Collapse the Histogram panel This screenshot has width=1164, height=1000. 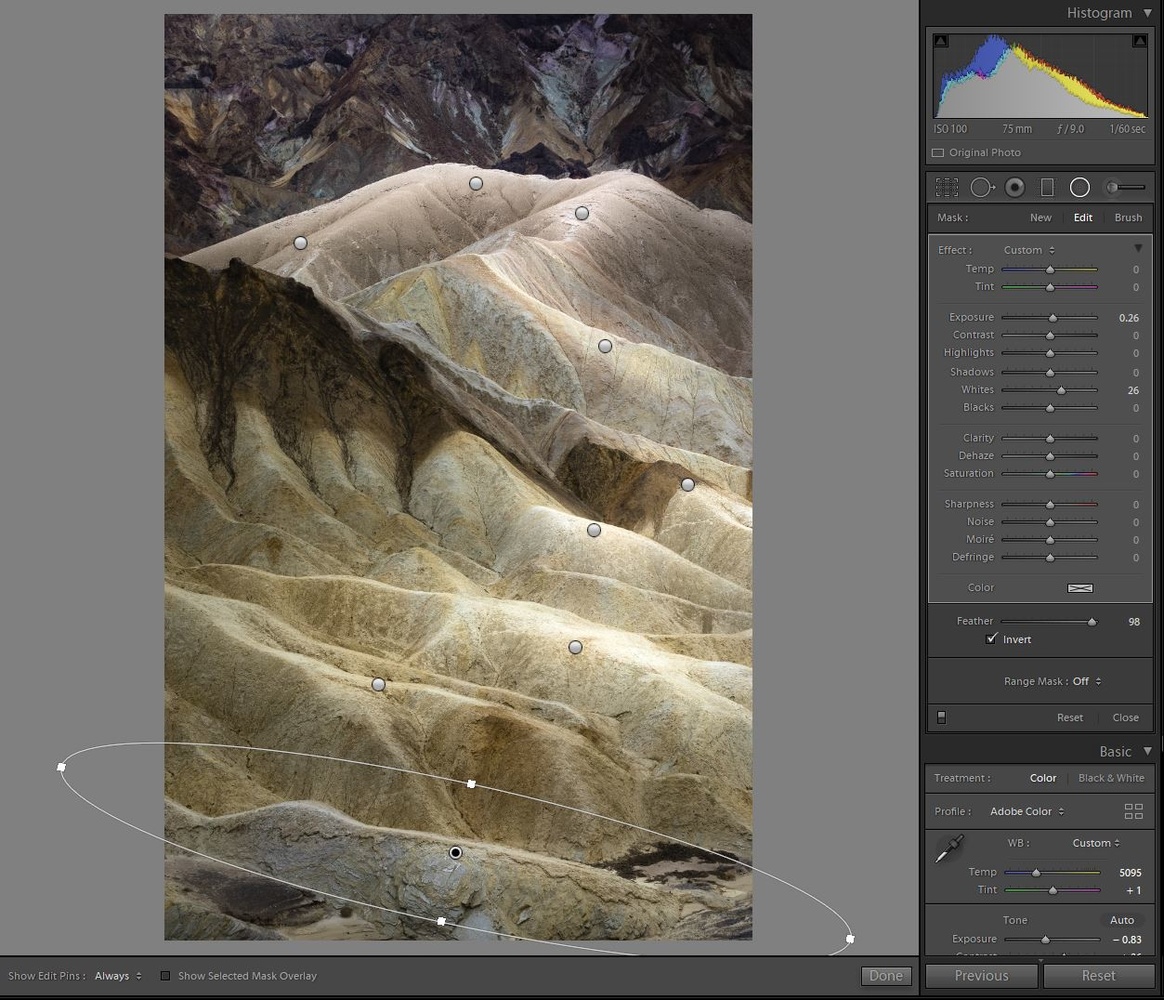[x=1146, y=13]
